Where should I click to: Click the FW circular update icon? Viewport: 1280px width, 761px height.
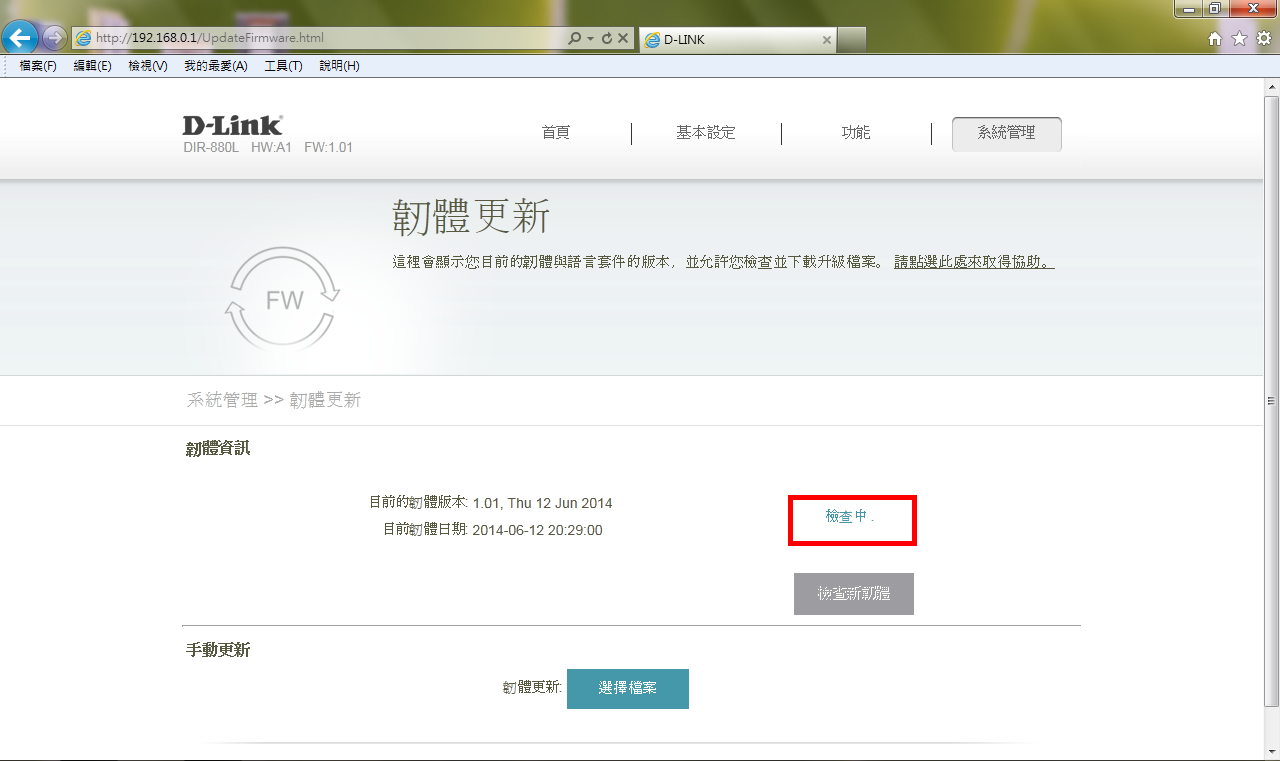click(283, 299)
